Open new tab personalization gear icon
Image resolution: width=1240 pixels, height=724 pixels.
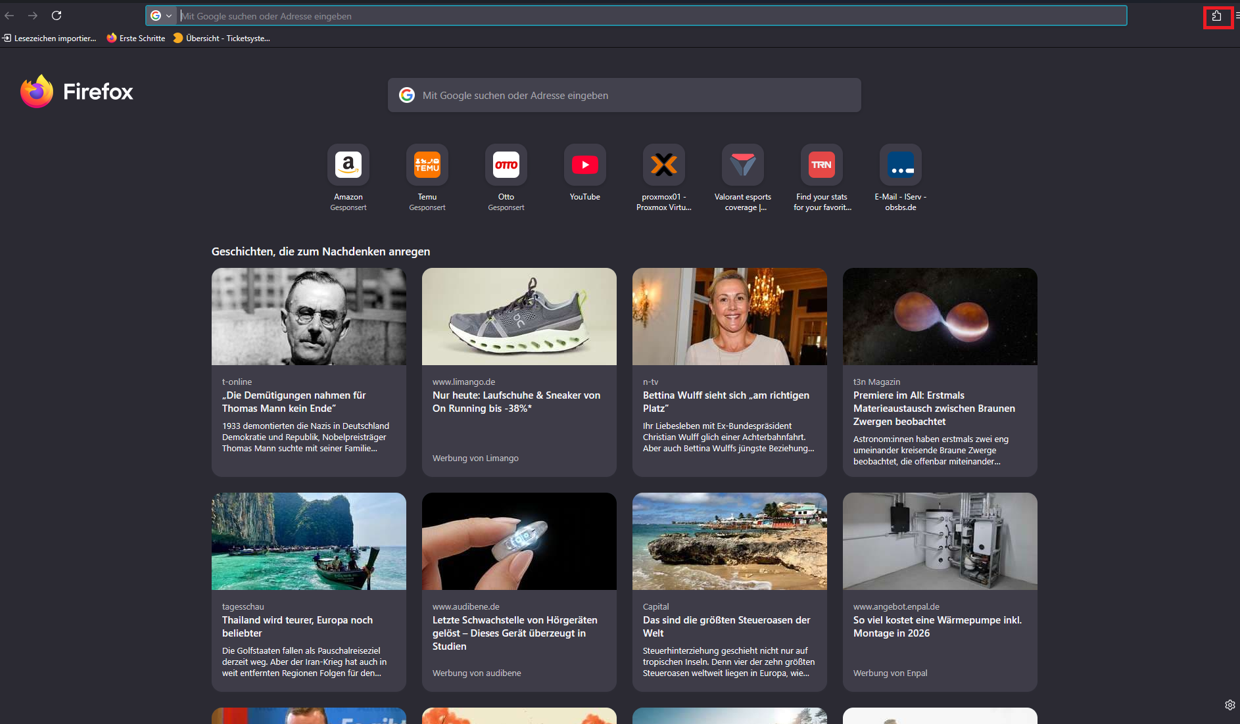click(1229, 705)
